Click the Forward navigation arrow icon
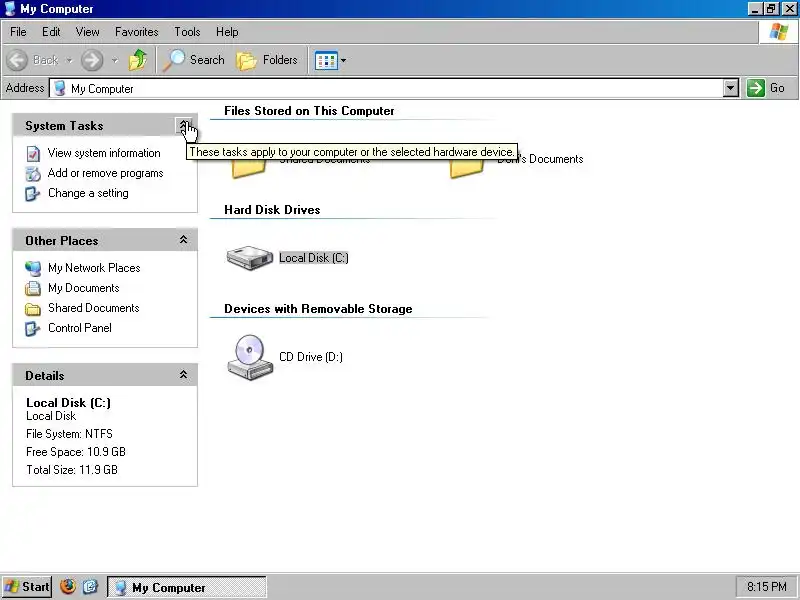Screen dimensions: 800x600 point(92,60)
